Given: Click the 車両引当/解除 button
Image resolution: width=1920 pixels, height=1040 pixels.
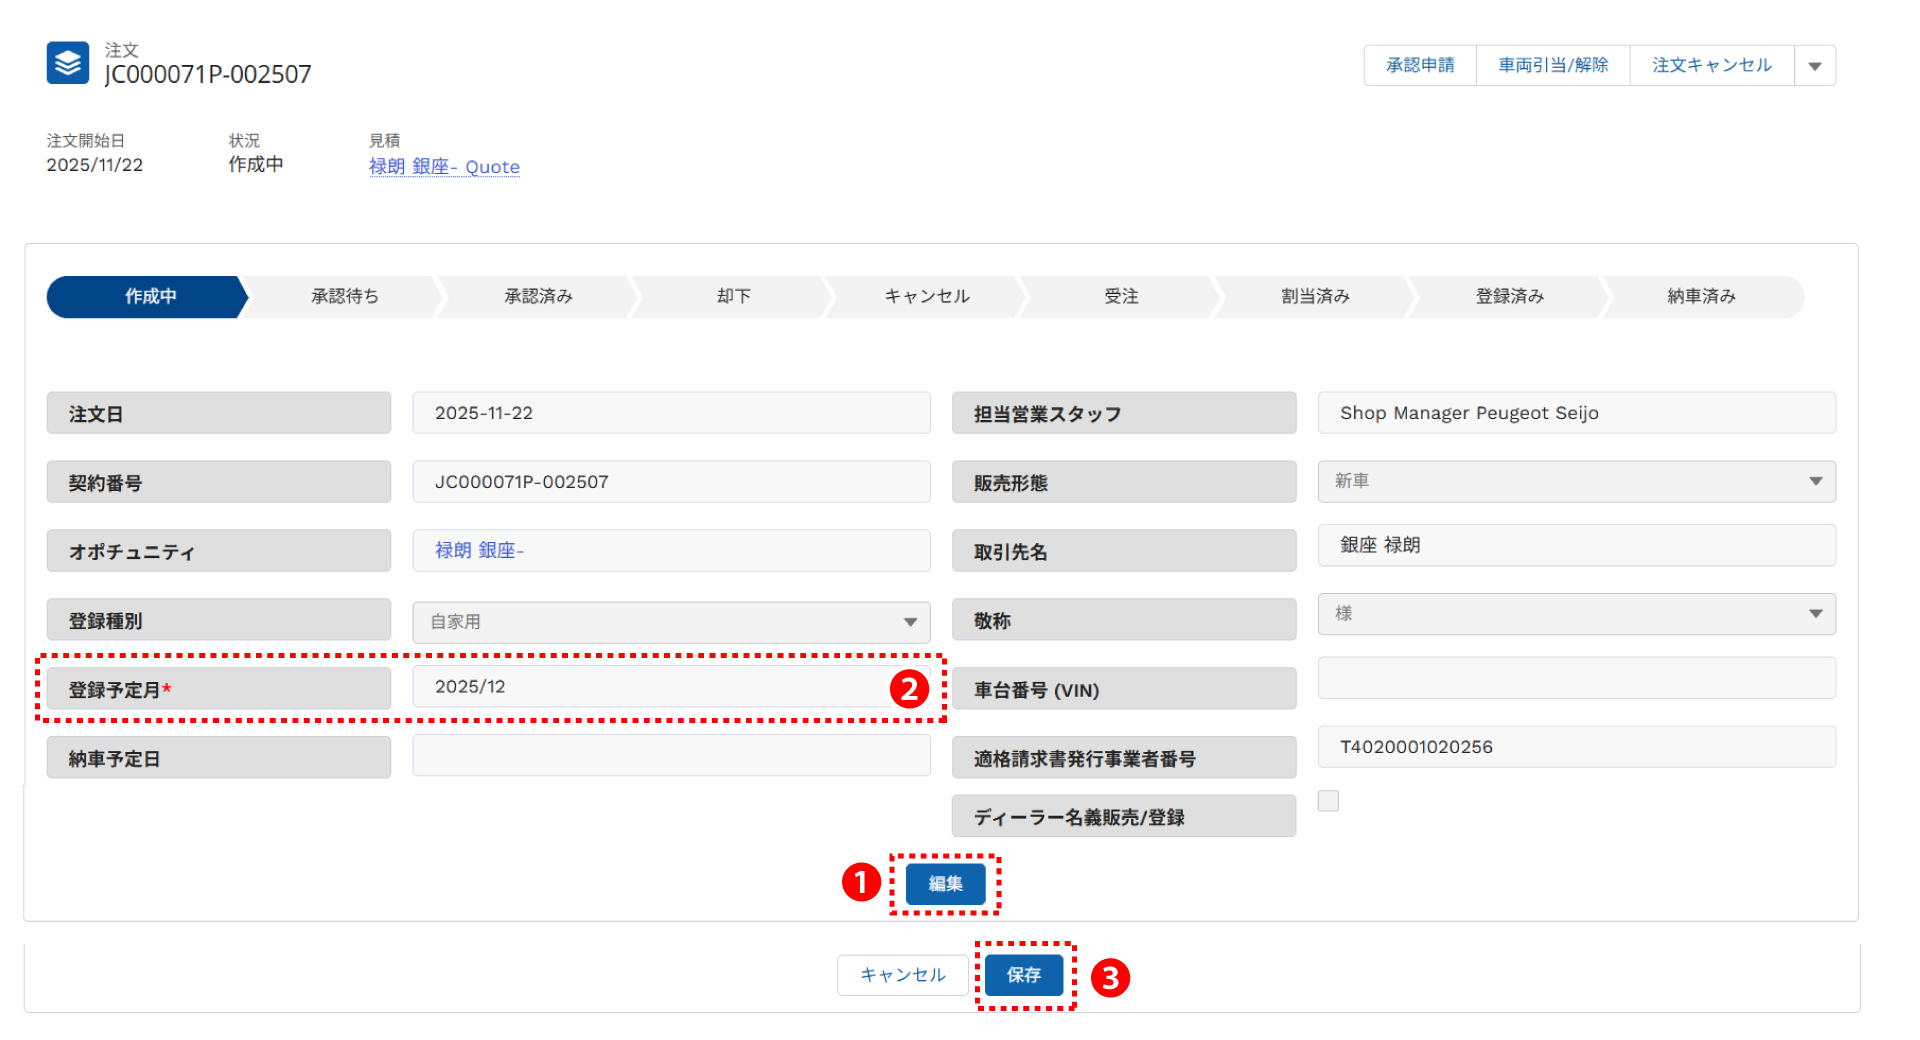Looking at the screenshot, I should tap(1552, 66).
